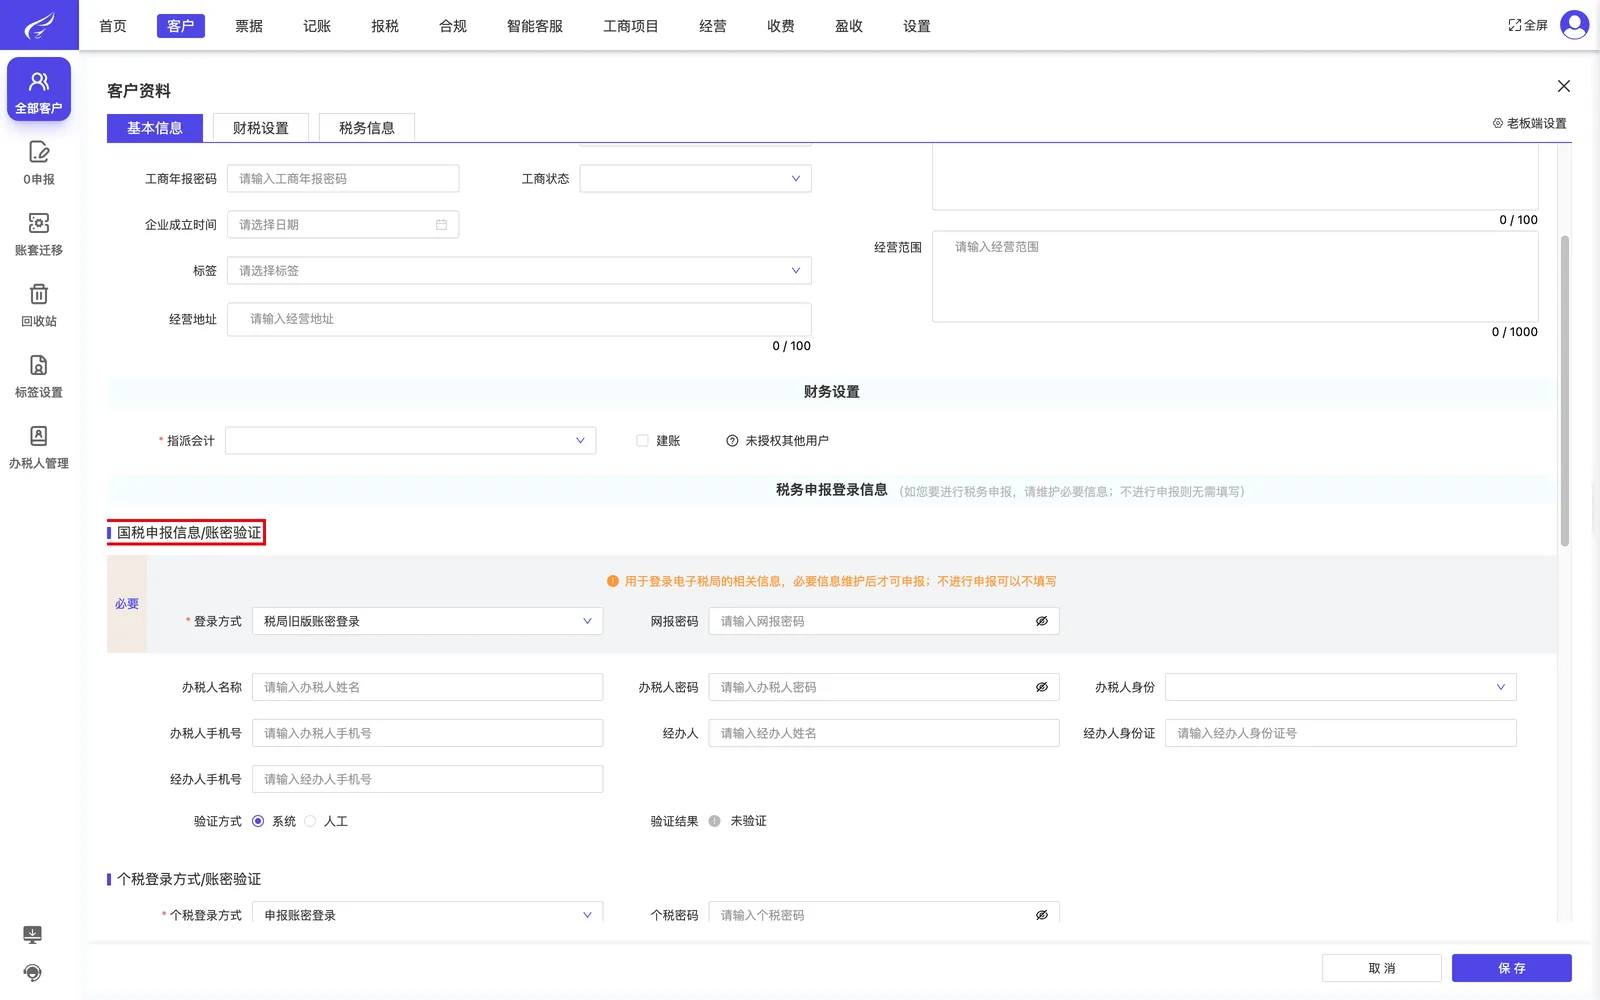
Task: Open 个税登录方式 dropdown
Action: [427, 913]
